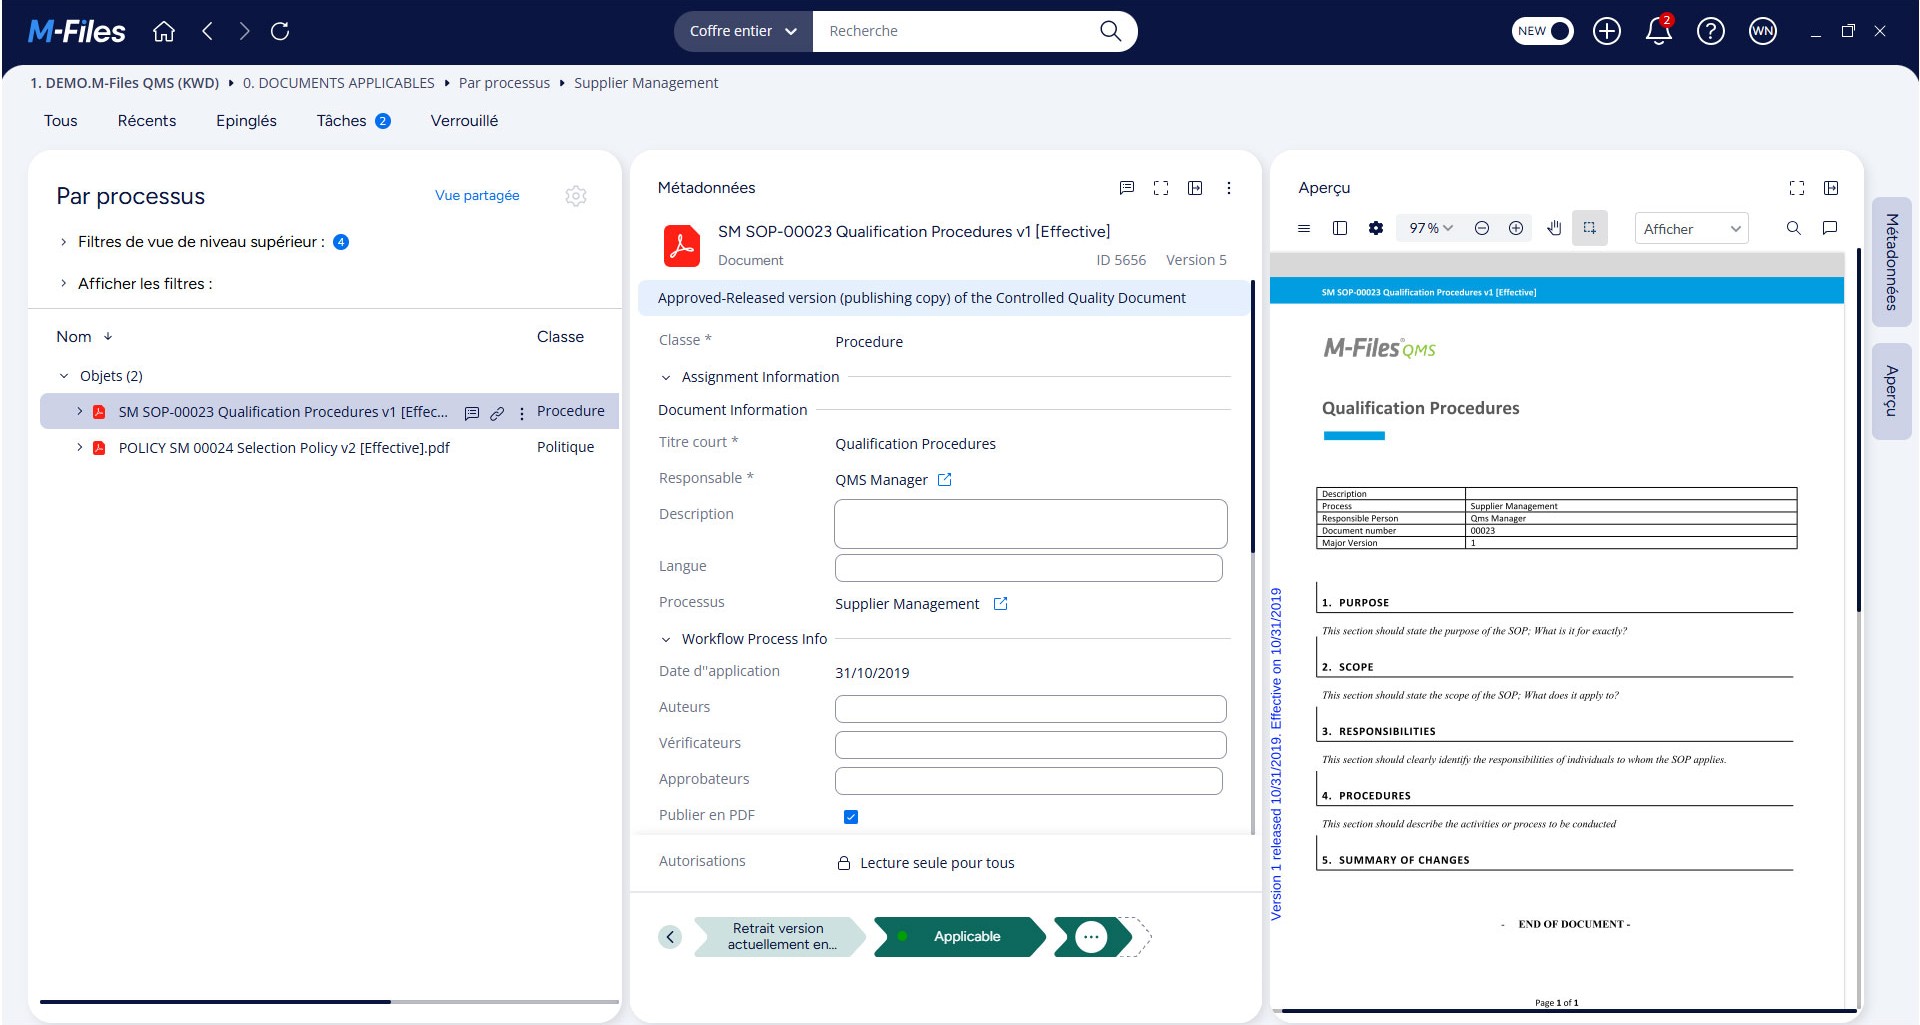Open the WN user account menu
The height and width of the screenshot is (1025, 1920).
(1763, 32)
